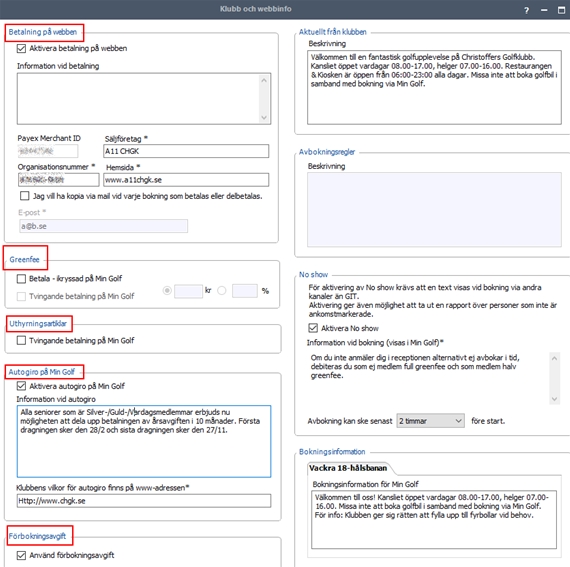Open the 2 timmar cancellation dropdown
The width and height of the screenshot is (570, 567).
430,421
